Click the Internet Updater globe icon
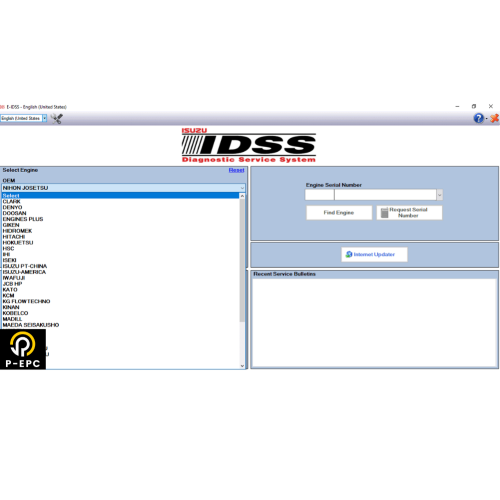 349,254
